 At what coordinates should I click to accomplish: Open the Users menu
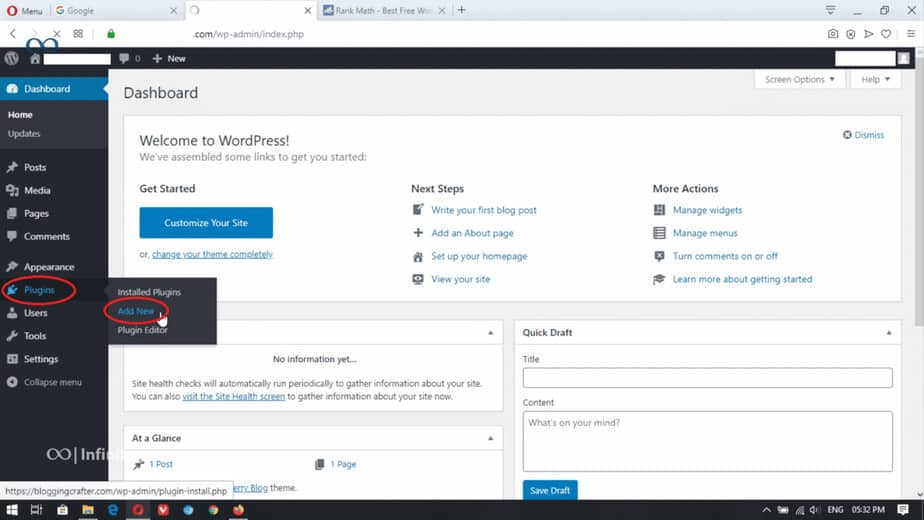pyautogui.click(x=35, y=313)
